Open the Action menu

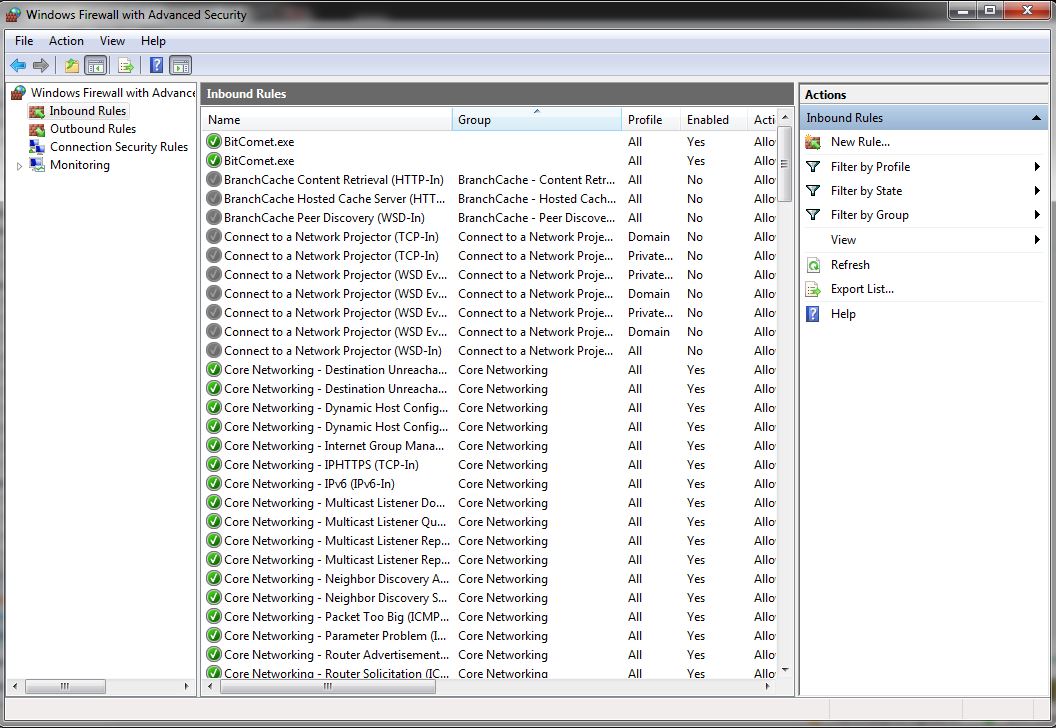pos(66,41)
